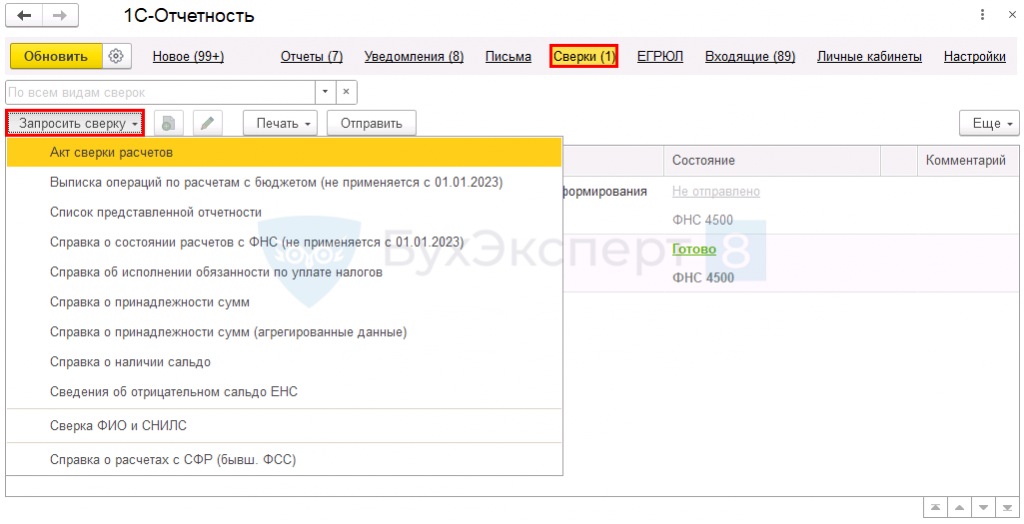The width and height of the screenshot is (1024, 524).
Task: Open the Личные кабинеты tab
Action: [869, 57]
